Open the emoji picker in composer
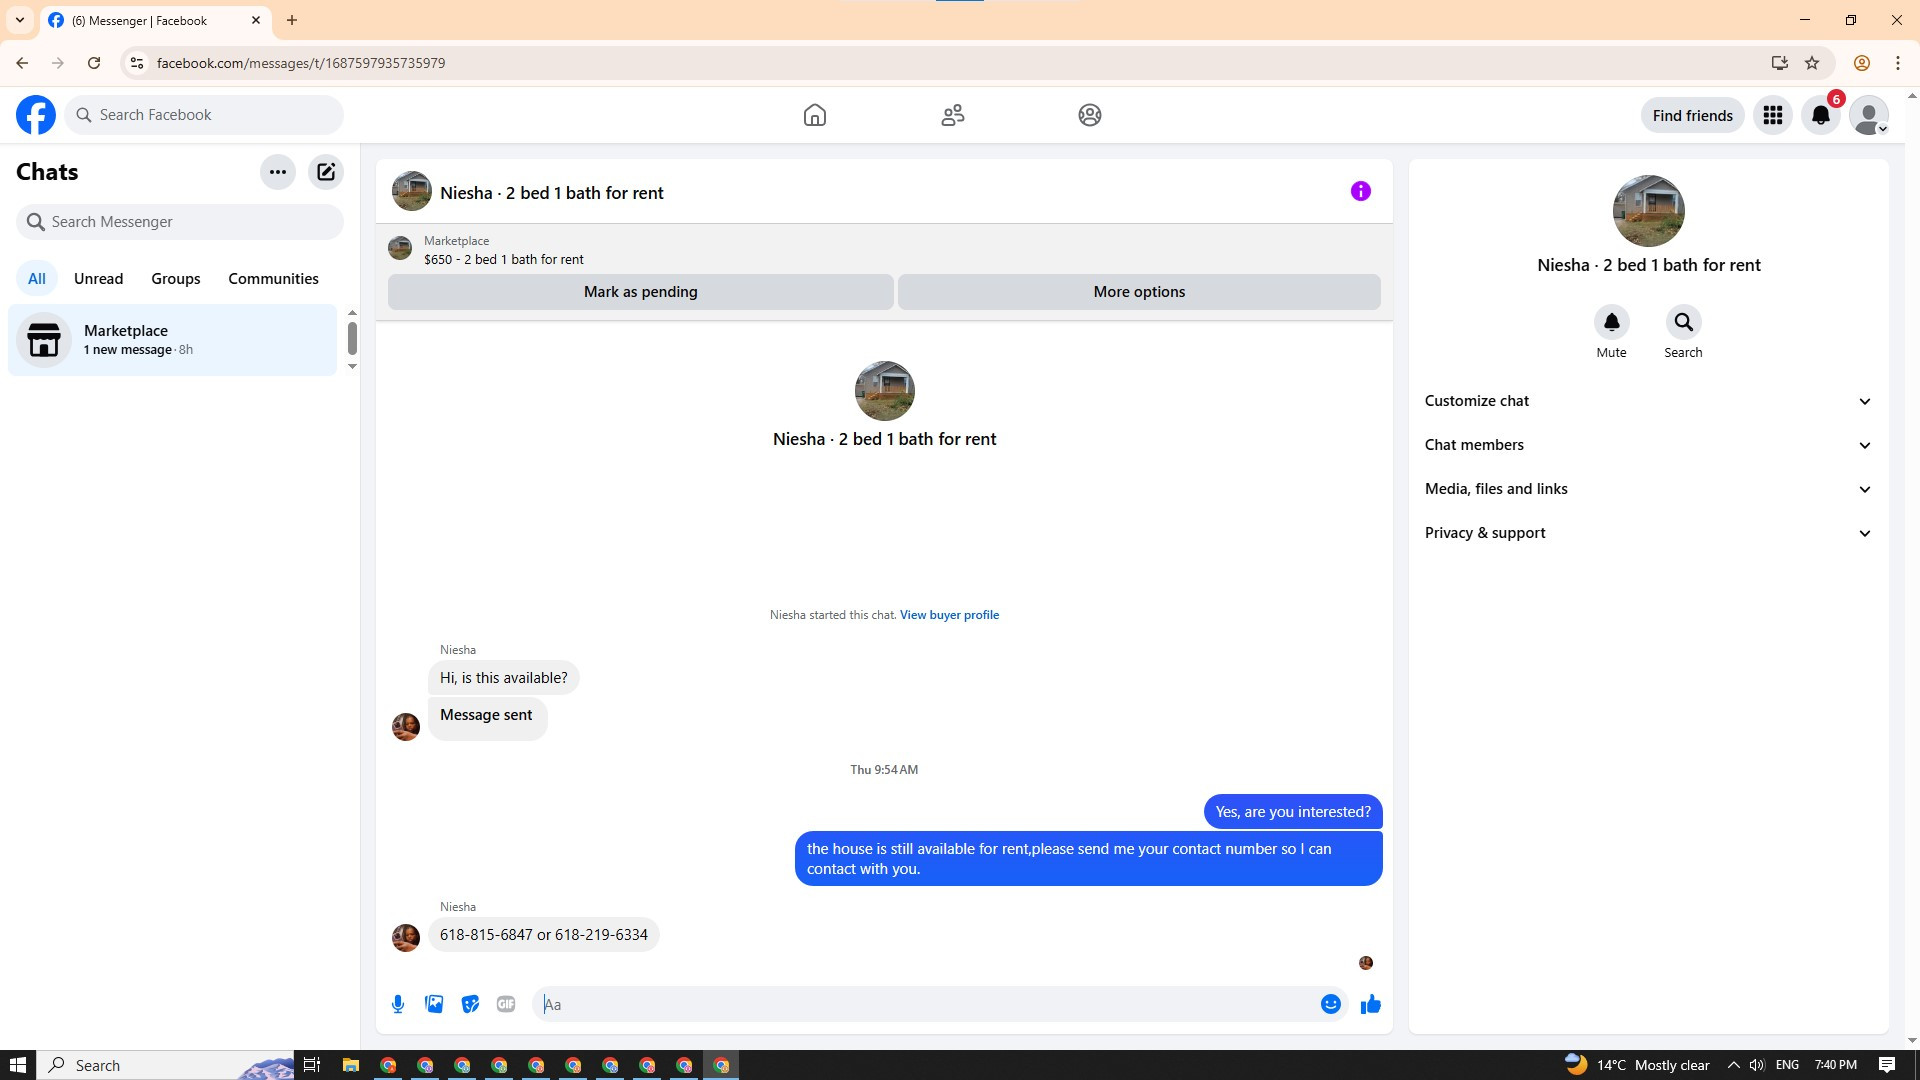The height and width of the screenshot is (1080, 1920). pos(1330,1004)
